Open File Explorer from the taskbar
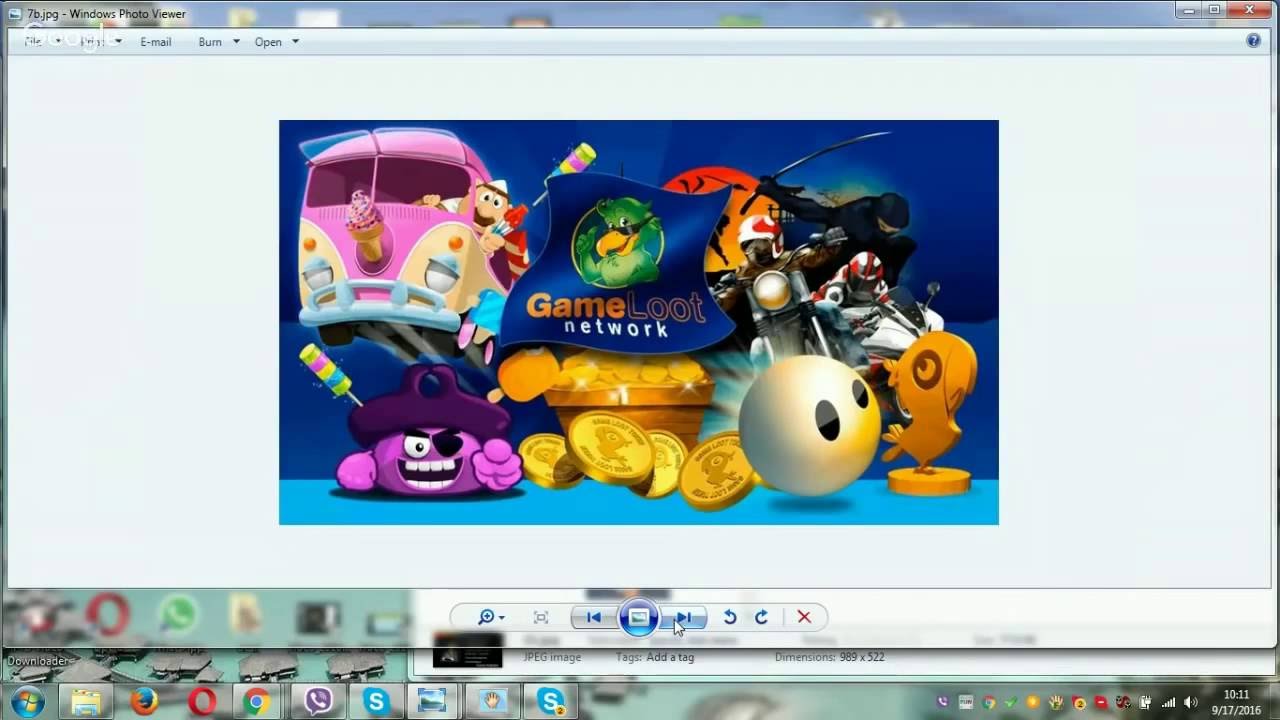This screenshot has width=1280, height=720. (86, 701)
